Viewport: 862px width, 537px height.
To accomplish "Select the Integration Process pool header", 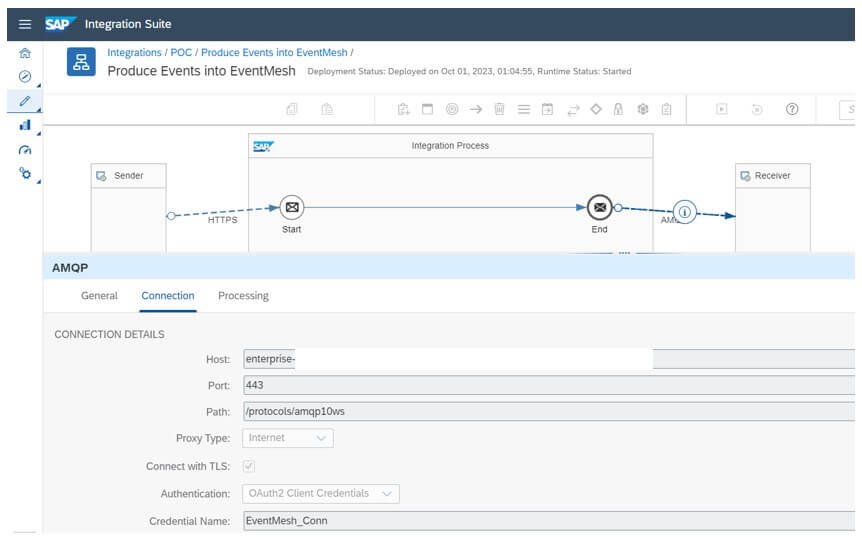I will [450, 146].
